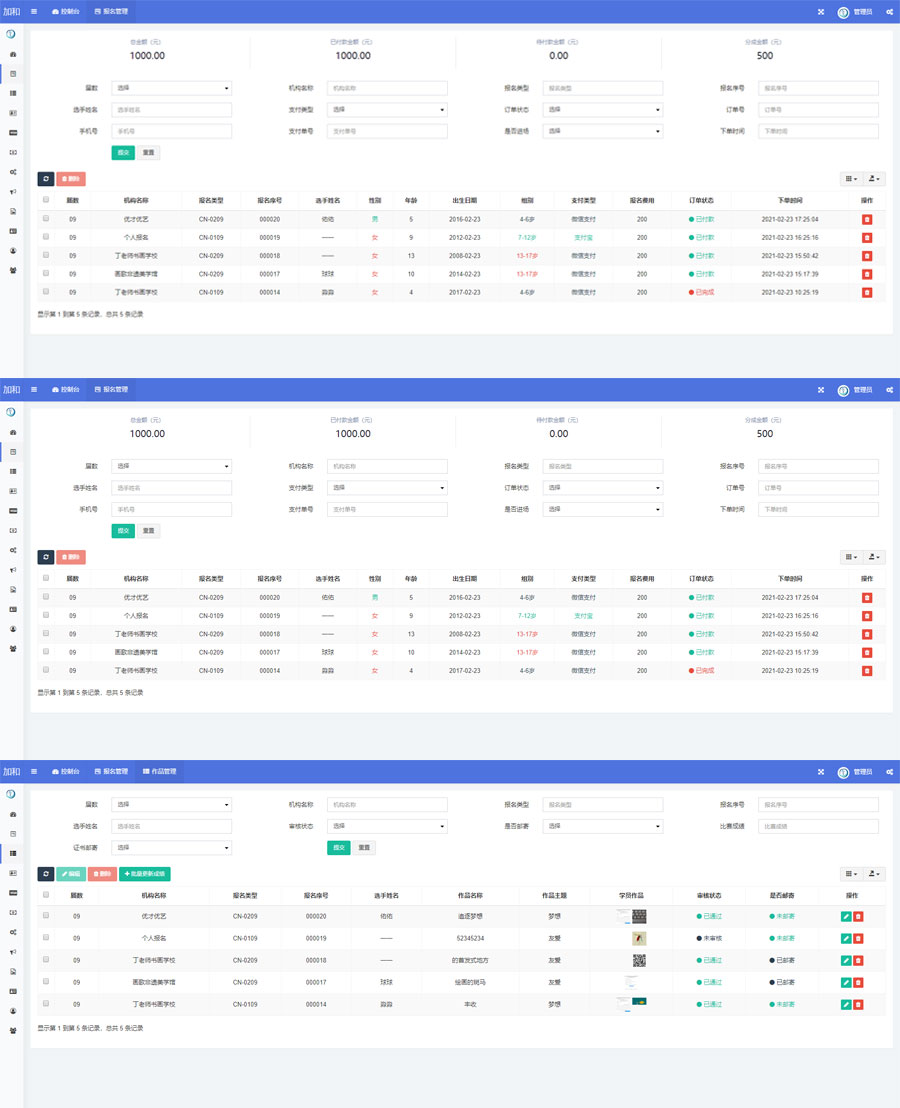Tick the select-all header checkbox in the top screen's table
900x1108 pixels.
coord(46,199)
